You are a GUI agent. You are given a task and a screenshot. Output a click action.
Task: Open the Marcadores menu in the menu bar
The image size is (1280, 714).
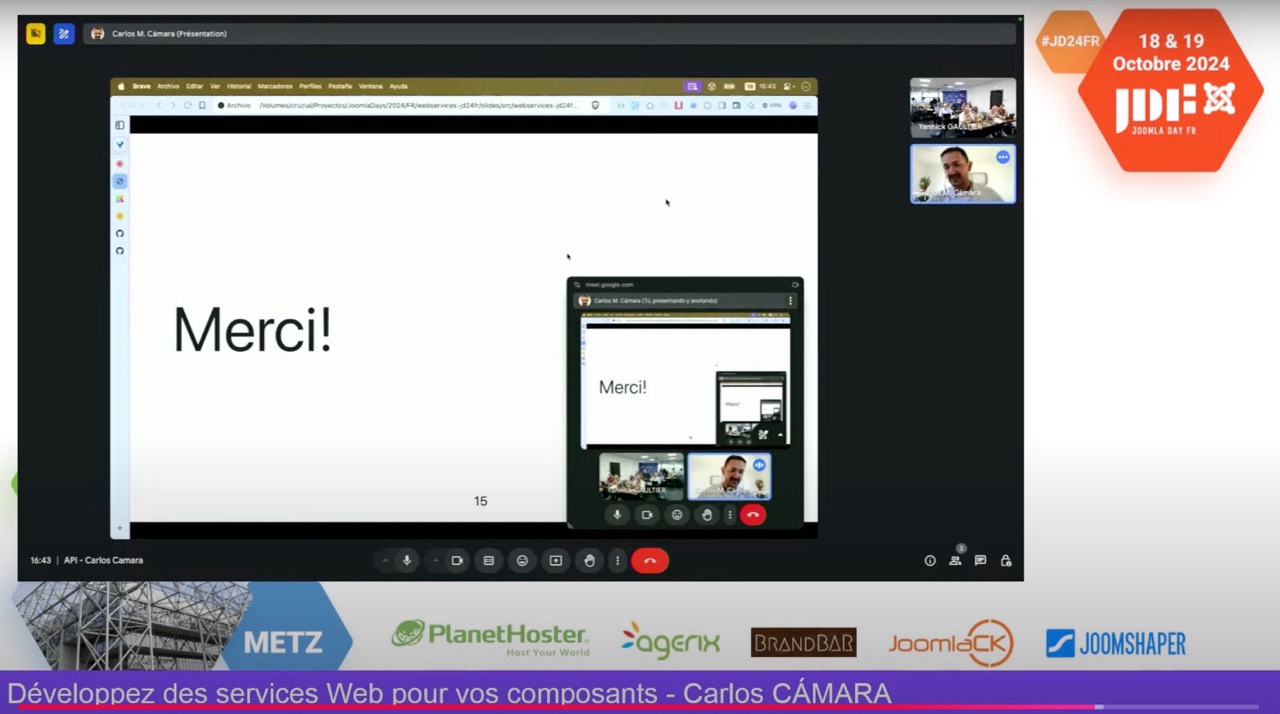(276, 86)
